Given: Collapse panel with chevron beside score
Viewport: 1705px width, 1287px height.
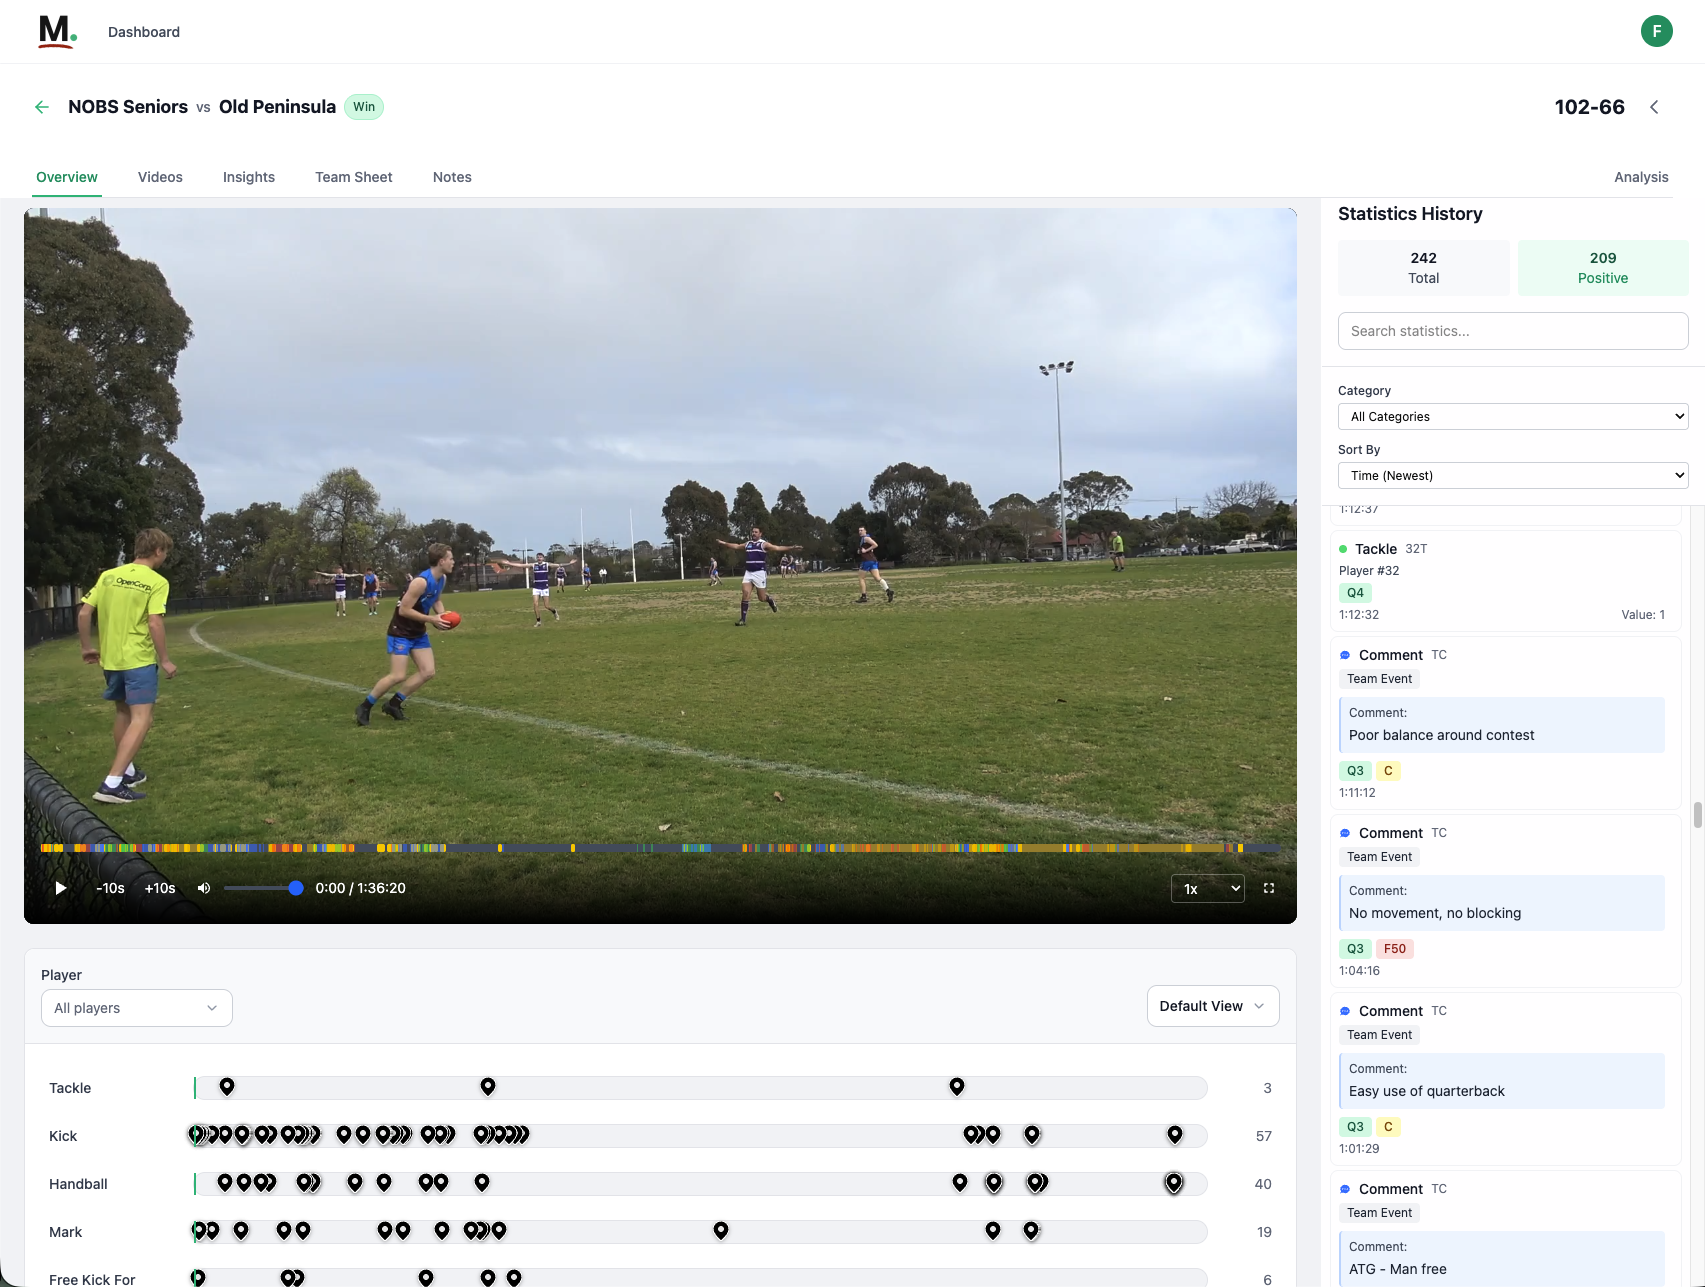Looking at the screenshot, I should [x=1654, y=107].
